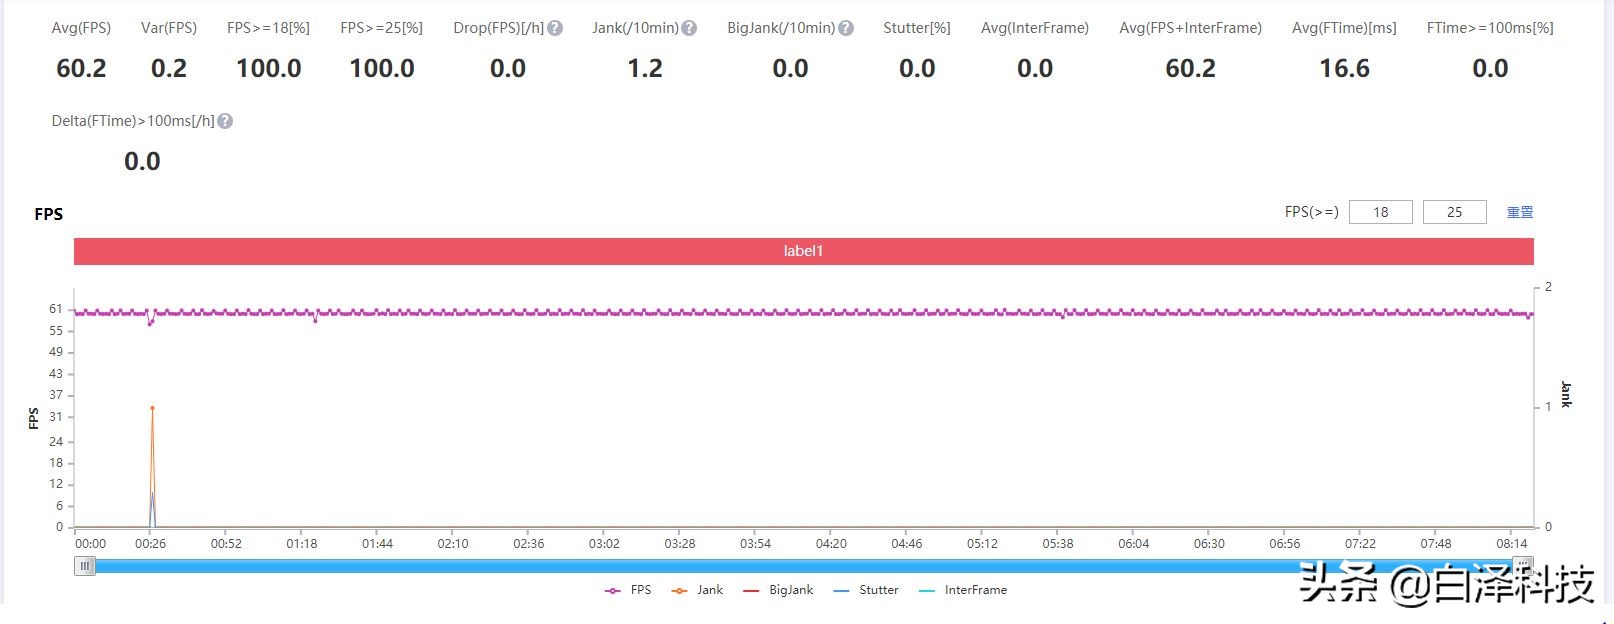Click the Avg(InterFrame) label
The image size is (1614, 624).
click(x=1035, y=28)
